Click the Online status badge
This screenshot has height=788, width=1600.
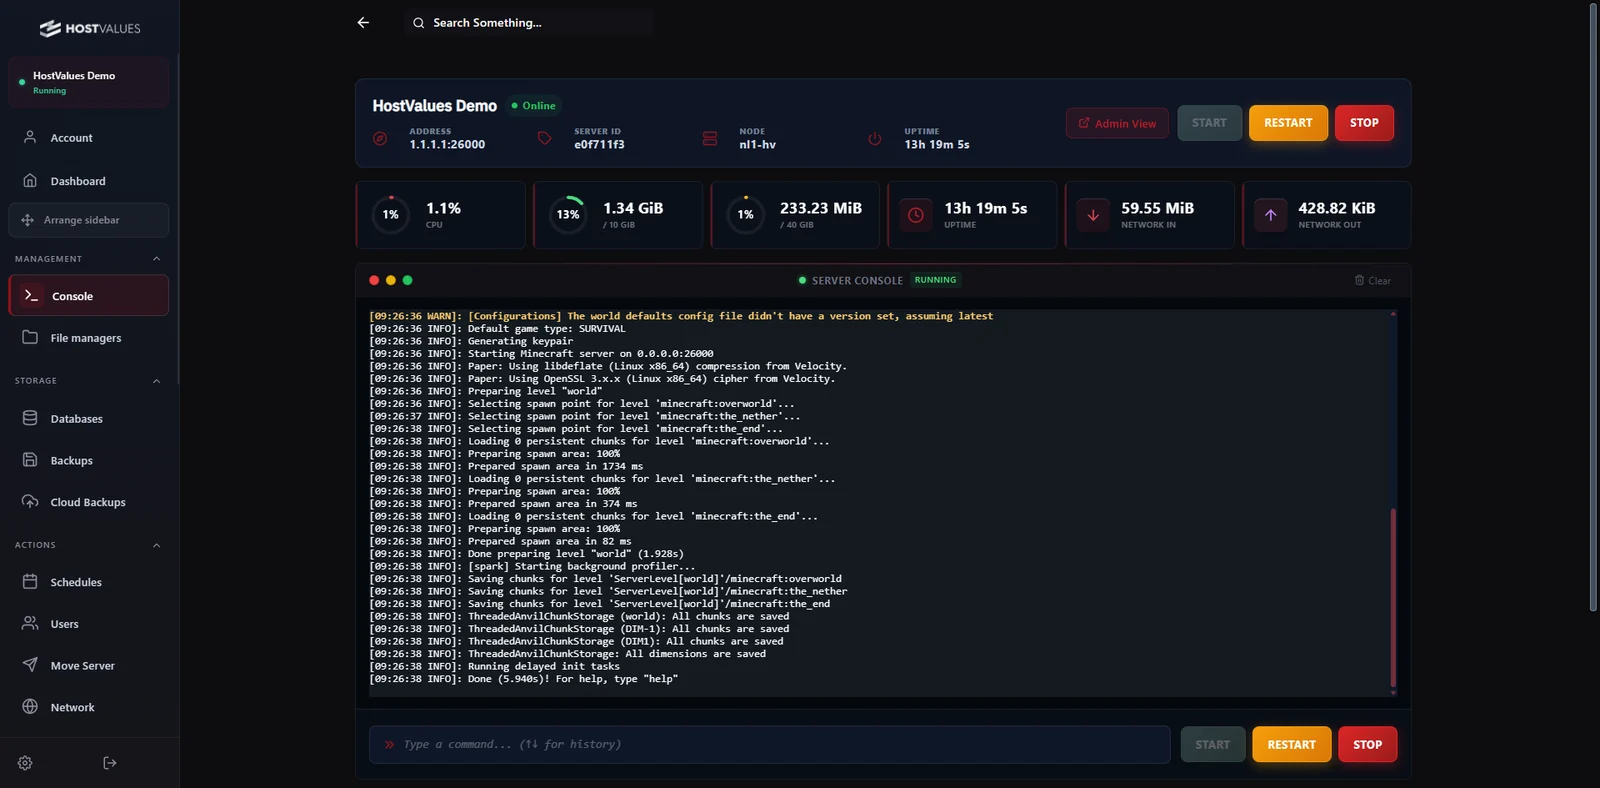point(533,106)
